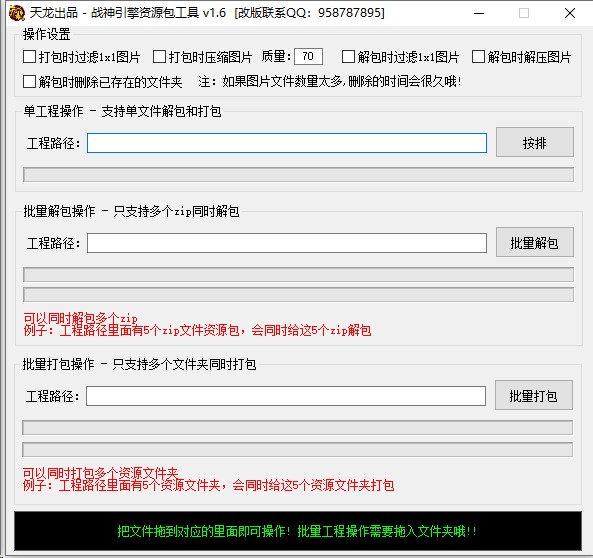Click first progress bar under batch pack
The width and height of the screenshot is (593, 558).
tap(297, 427)
